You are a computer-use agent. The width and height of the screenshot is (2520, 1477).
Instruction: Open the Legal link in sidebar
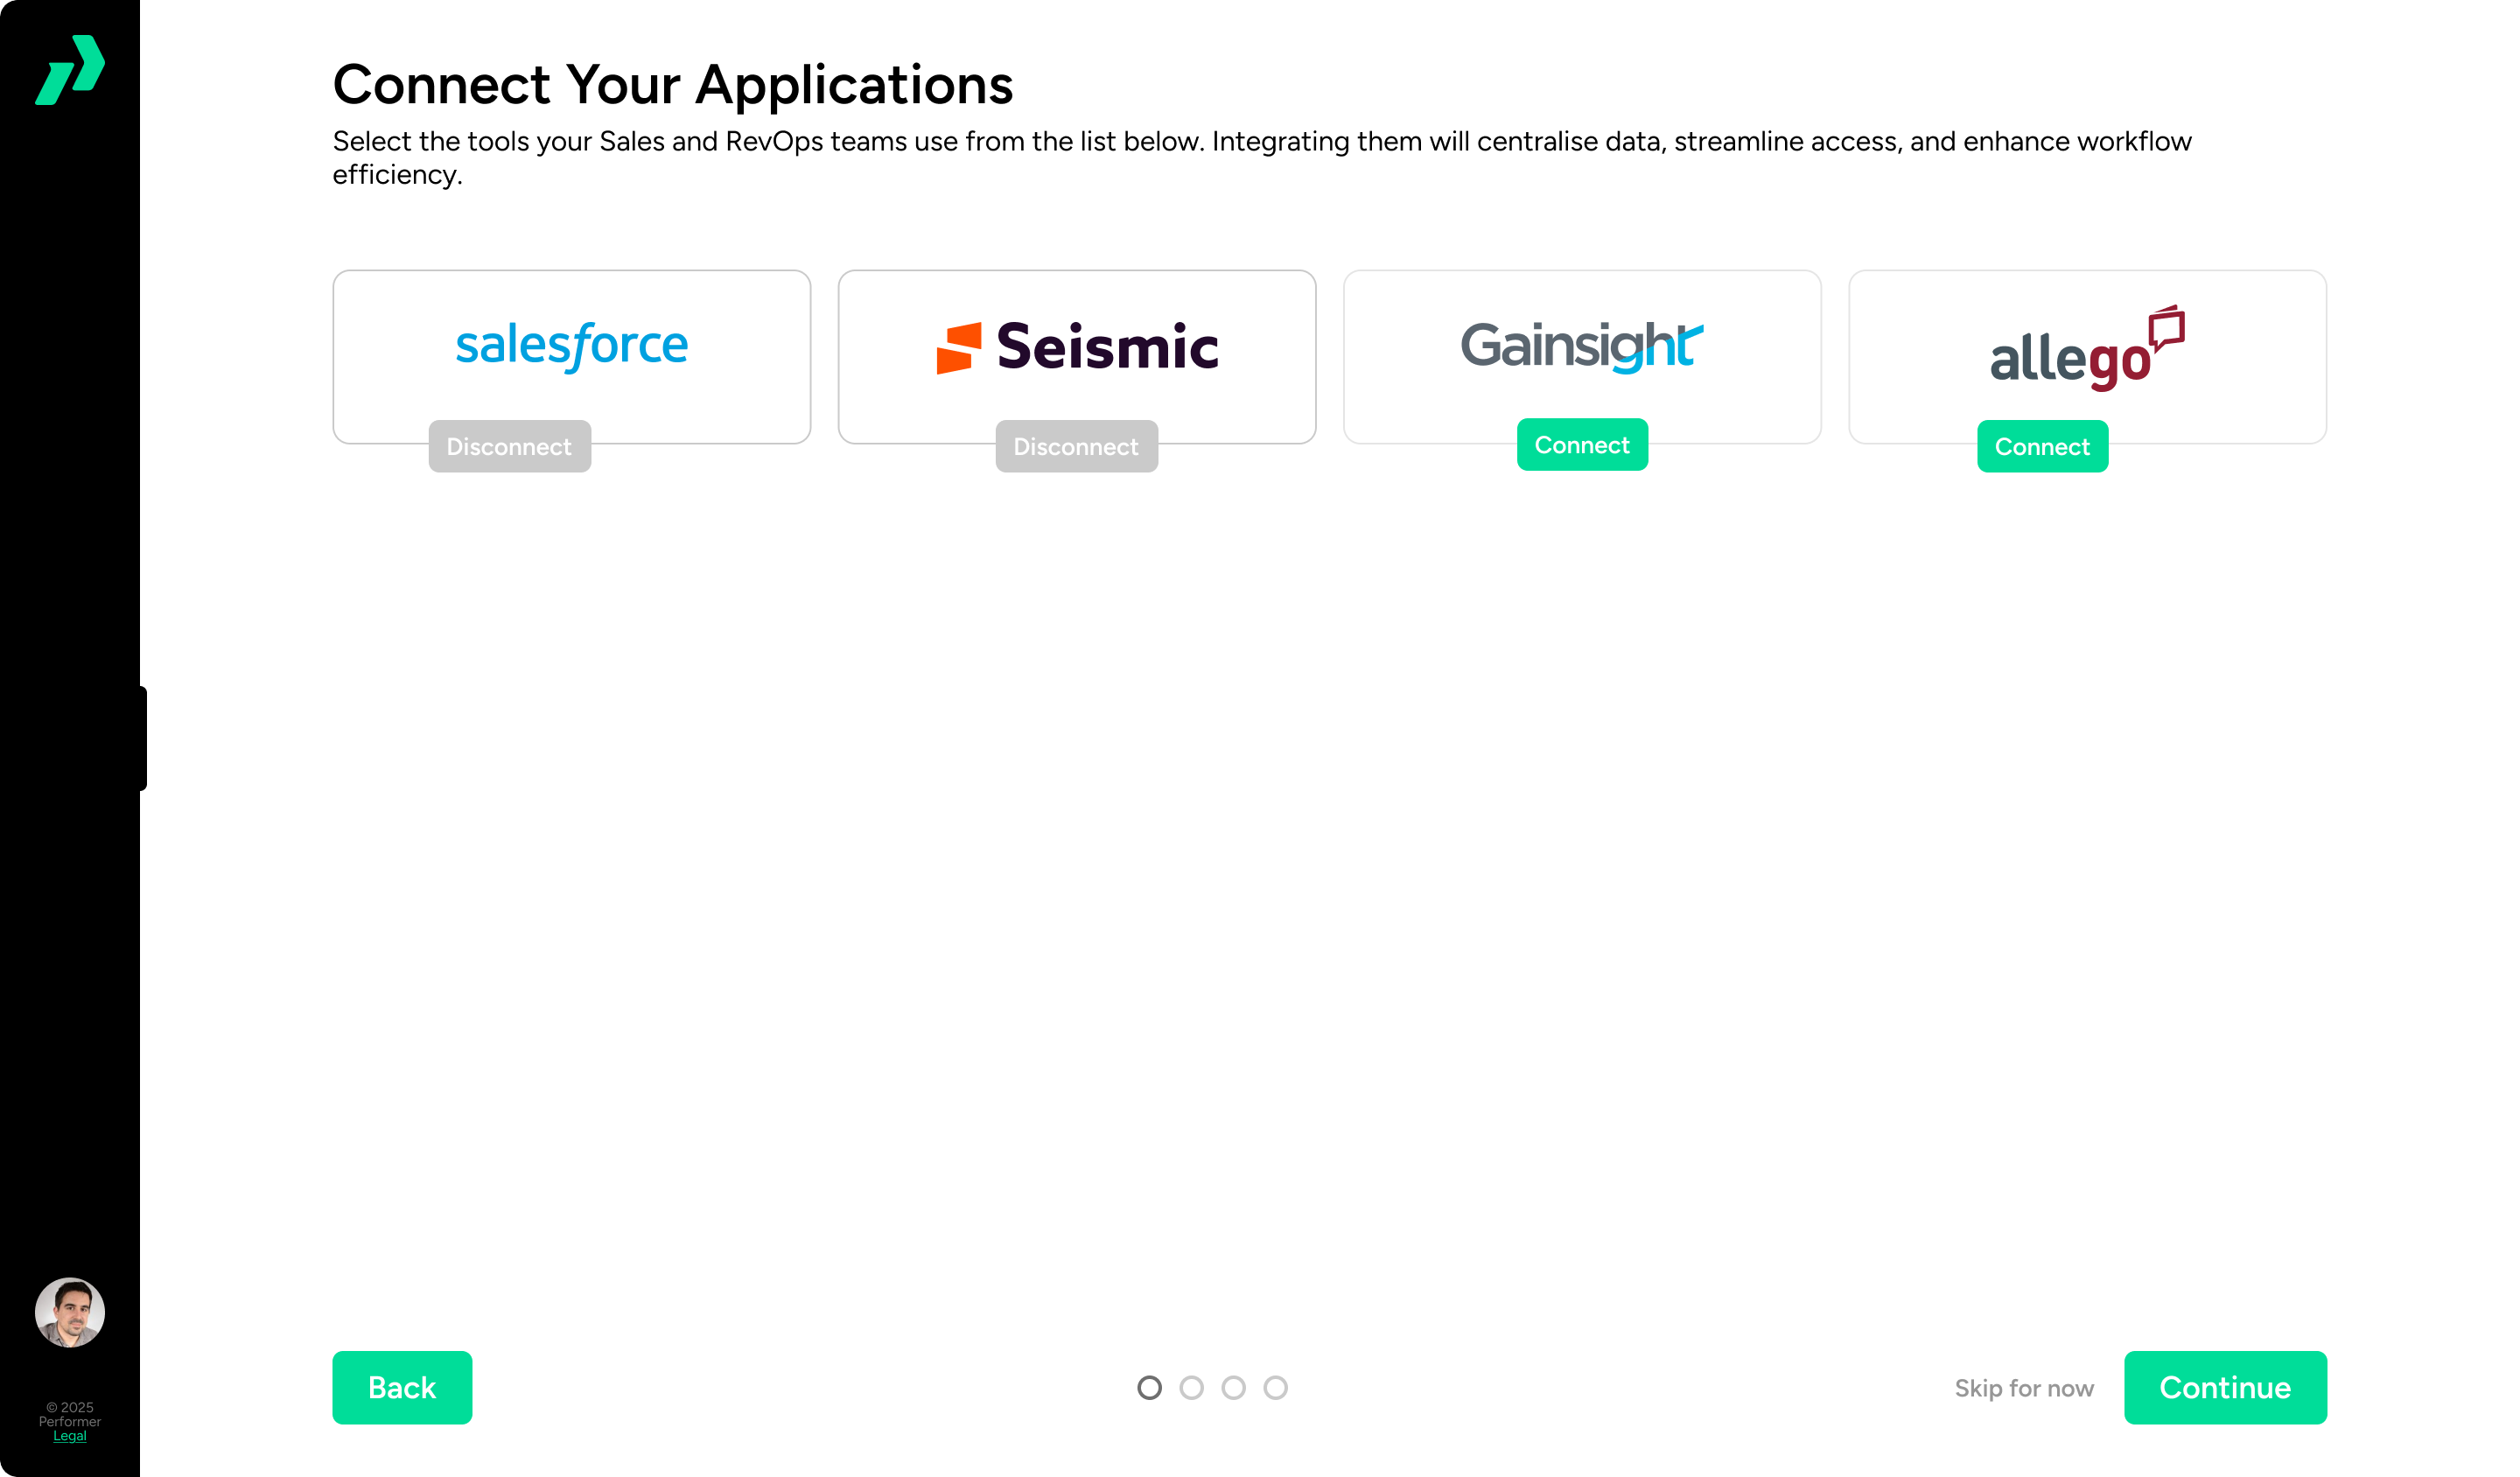tap(70, 1435)
